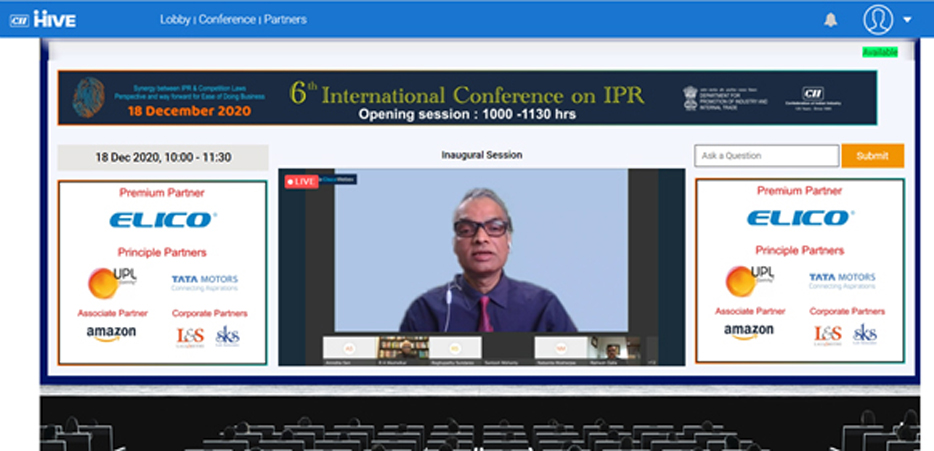
Task: Click the green Available status badge
Action: tap(880, 52)
